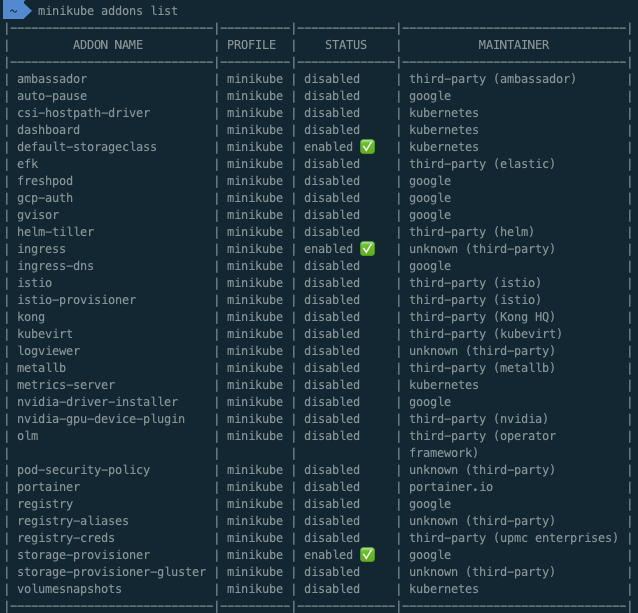
Task: Click 'google' maintainer in the auto-pause row
Action: 430,96
